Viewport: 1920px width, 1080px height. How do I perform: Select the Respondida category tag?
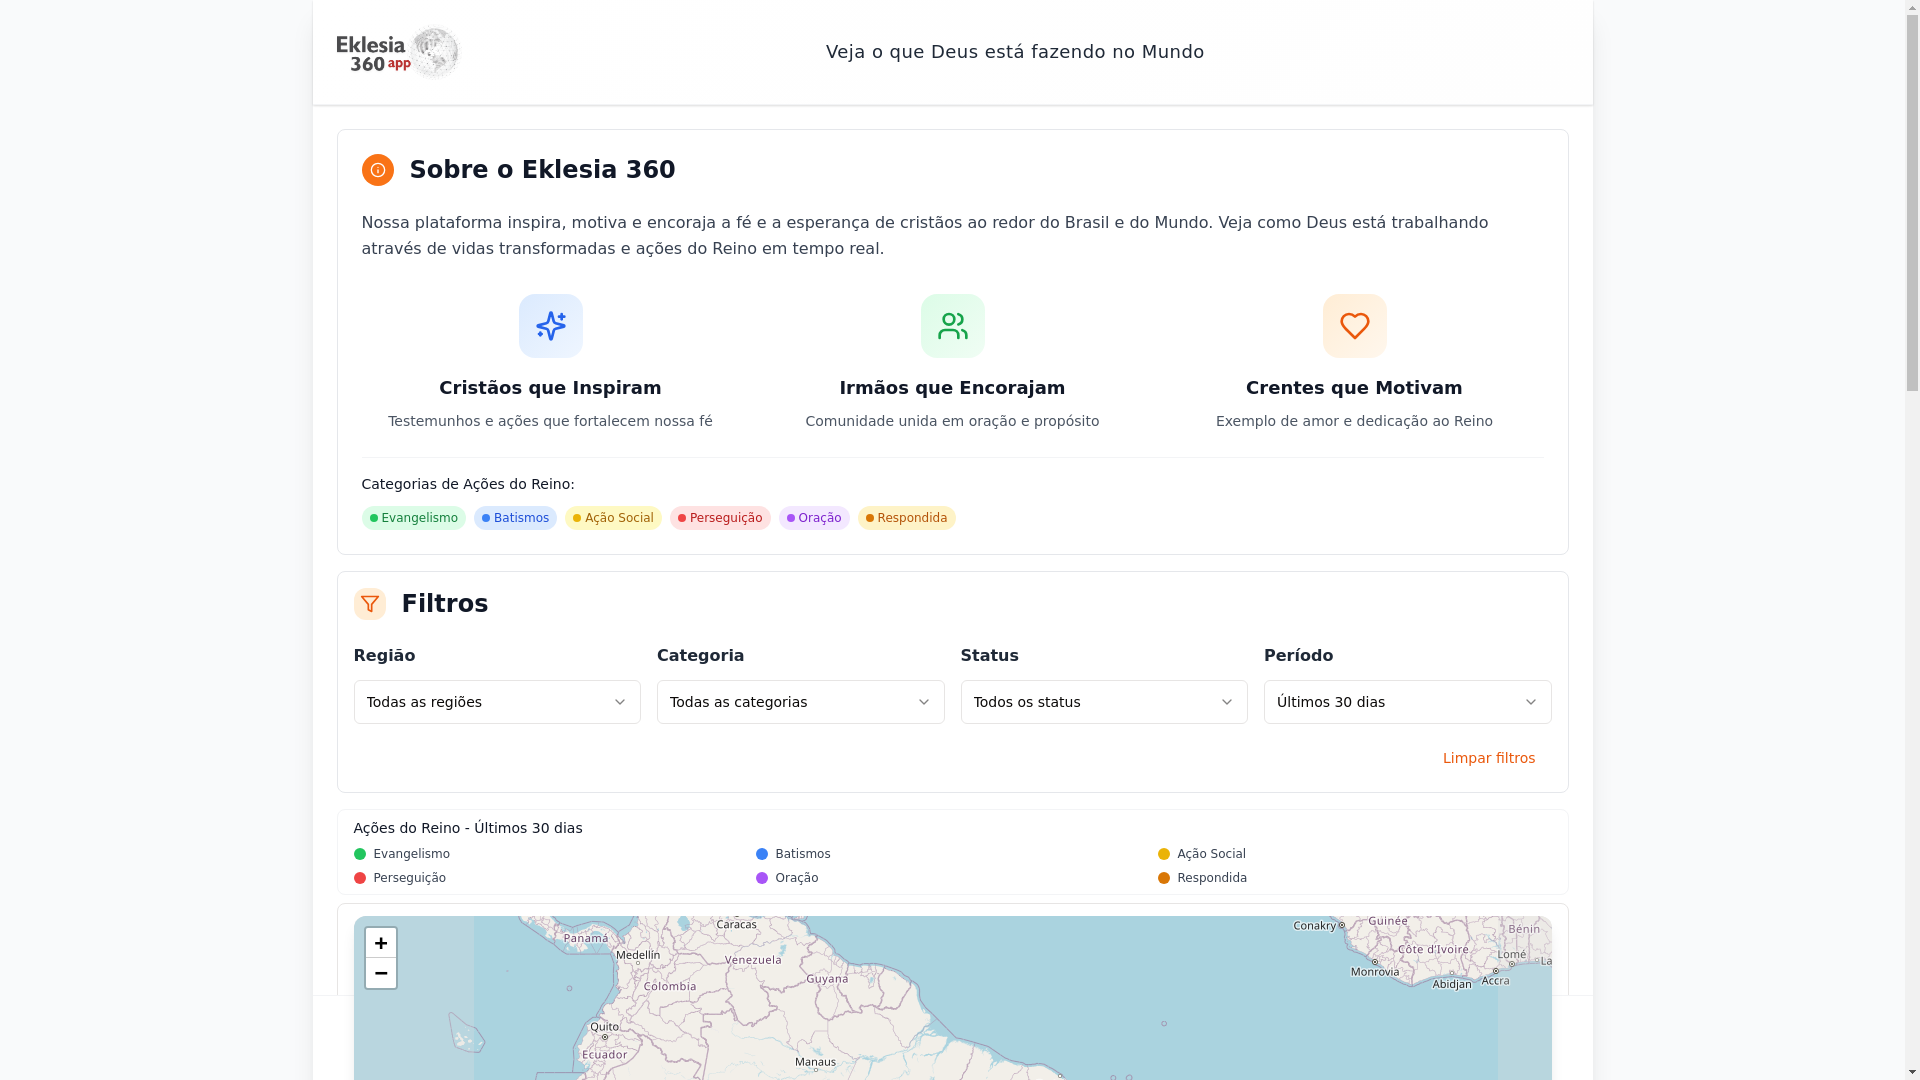(x=907, y=518)
